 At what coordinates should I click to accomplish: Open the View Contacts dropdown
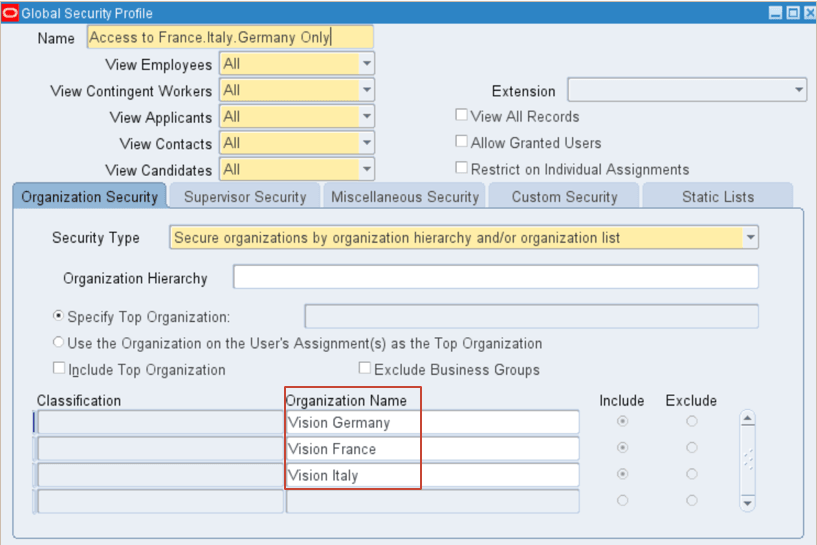click(x=367, y=143)
